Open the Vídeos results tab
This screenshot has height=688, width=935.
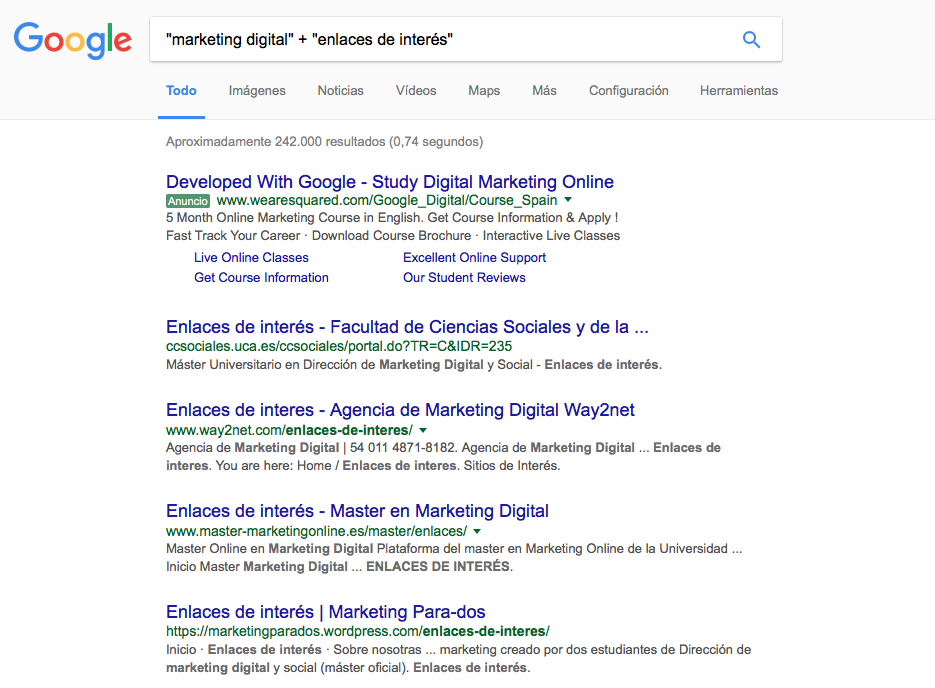click(416, 90)
